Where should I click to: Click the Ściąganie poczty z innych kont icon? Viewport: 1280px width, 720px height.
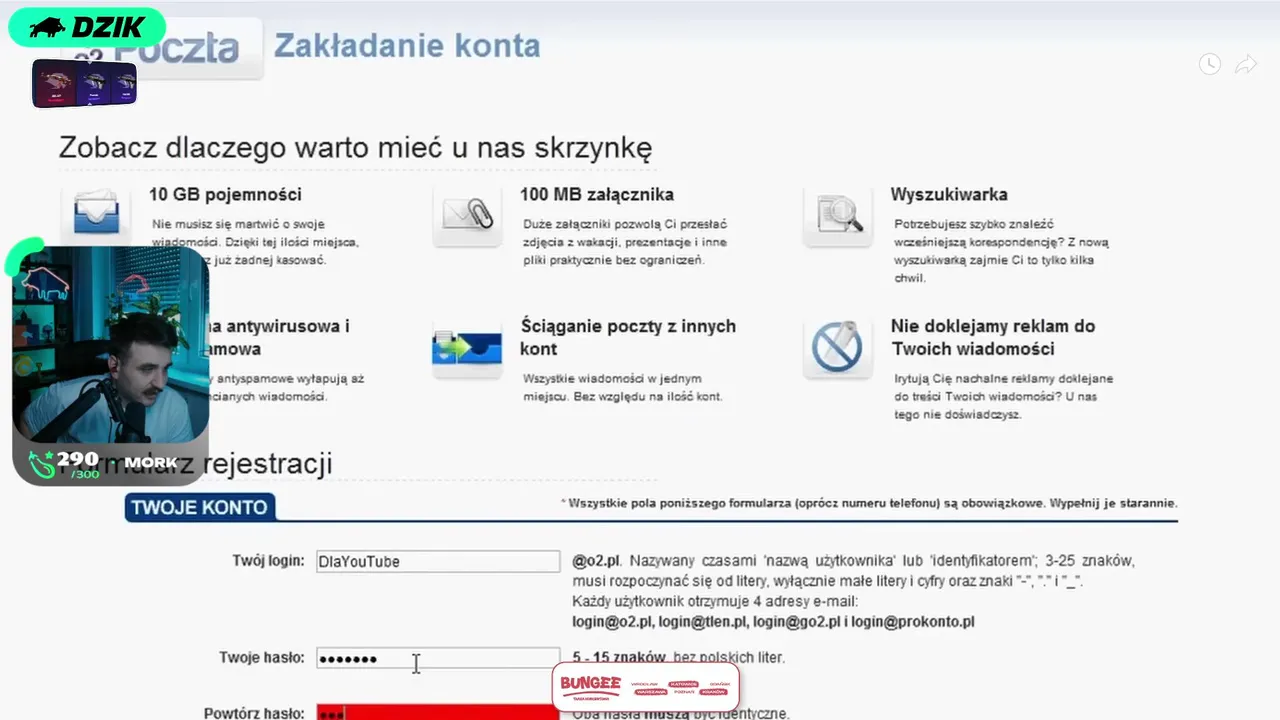[467, 348]
